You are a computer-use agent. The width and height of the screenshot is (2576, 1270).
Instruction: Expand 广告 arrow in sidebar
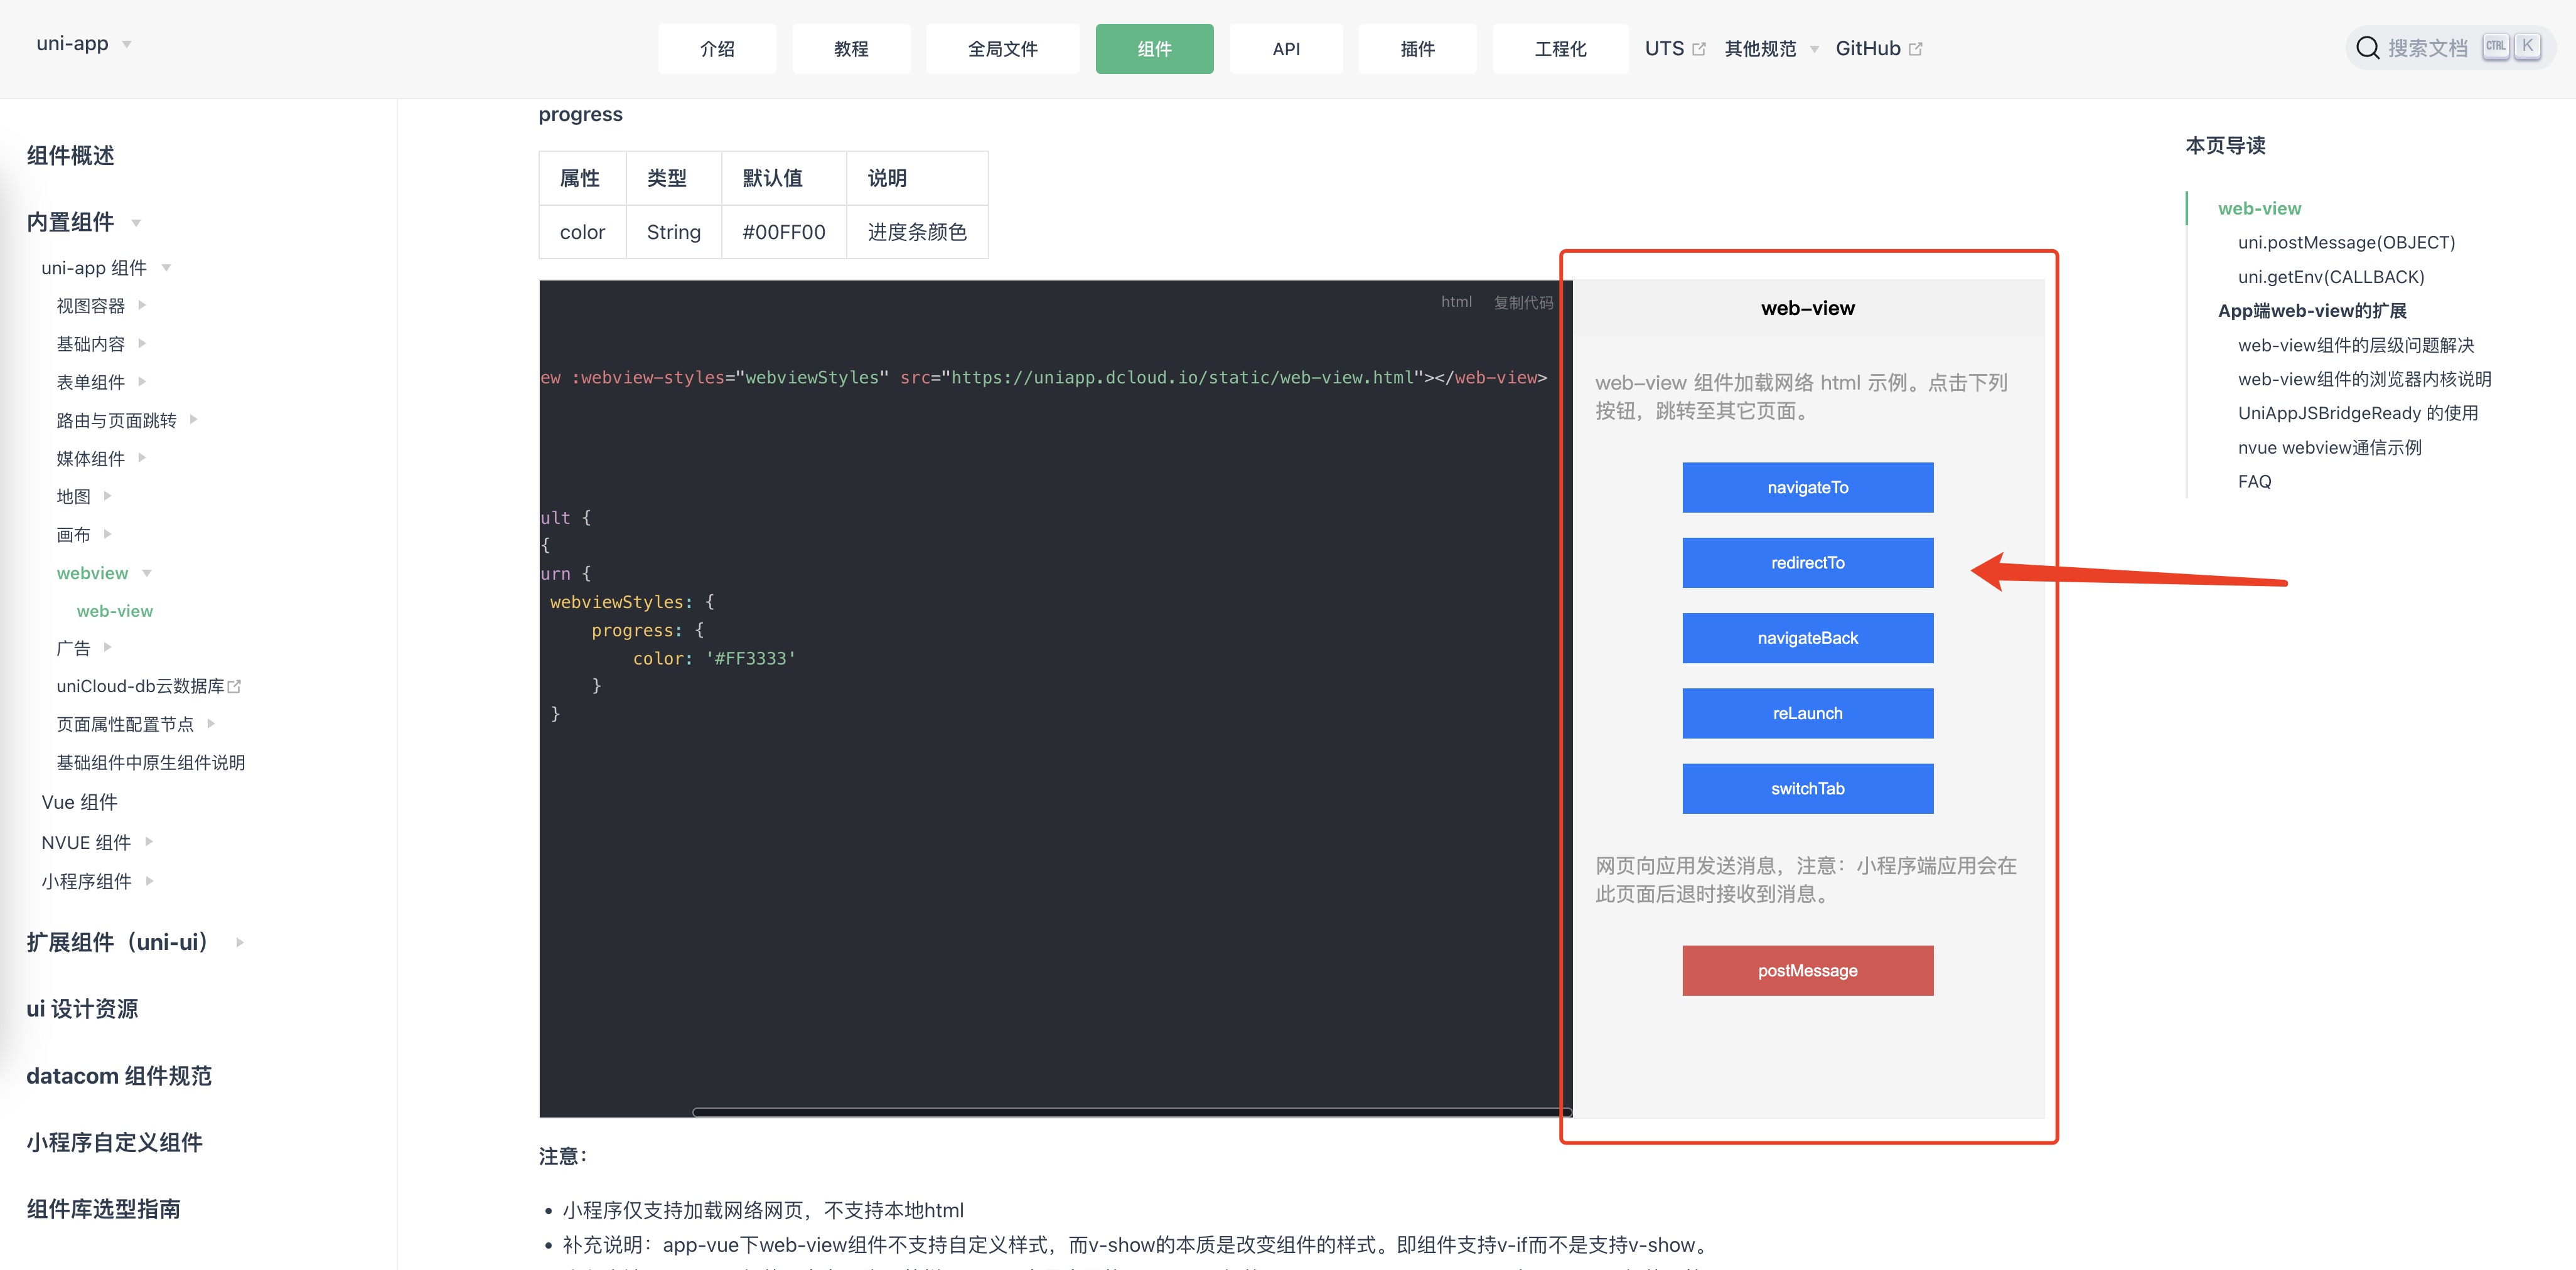click(107, 647)
